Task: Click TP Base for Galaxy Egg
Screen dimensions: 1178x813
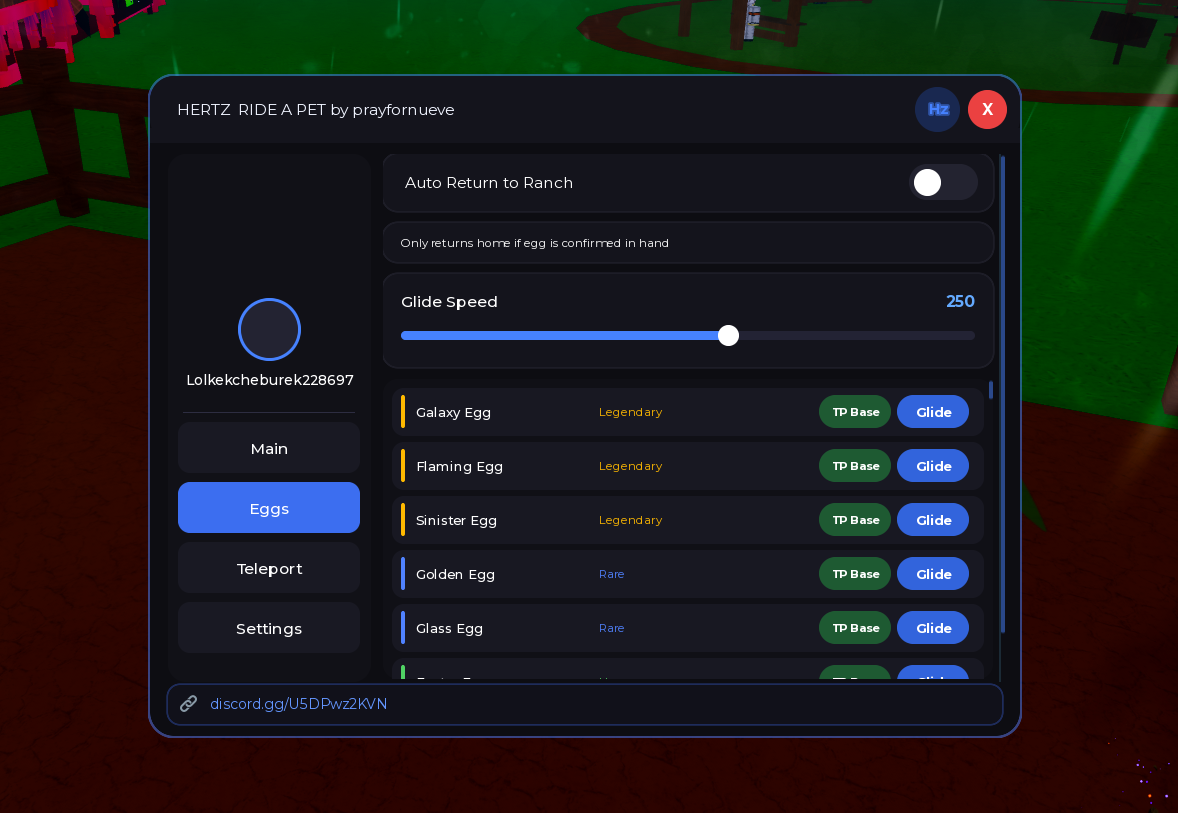Action: click(x=855, y=412)
